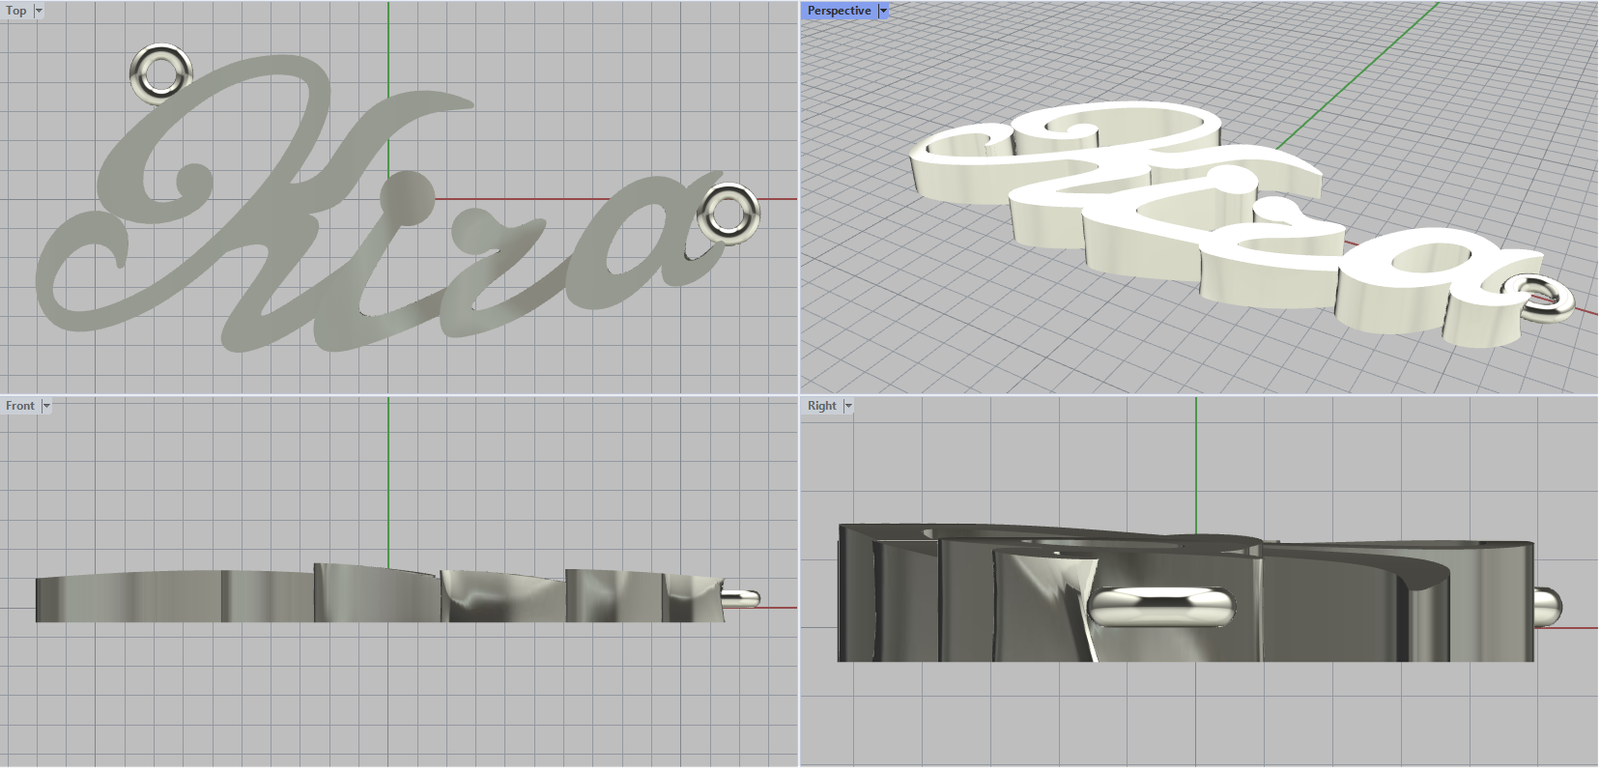This screenshot has height=772, width=1600.
Task: Click the jump ring end in Front view
Action: tap(745, 598)
